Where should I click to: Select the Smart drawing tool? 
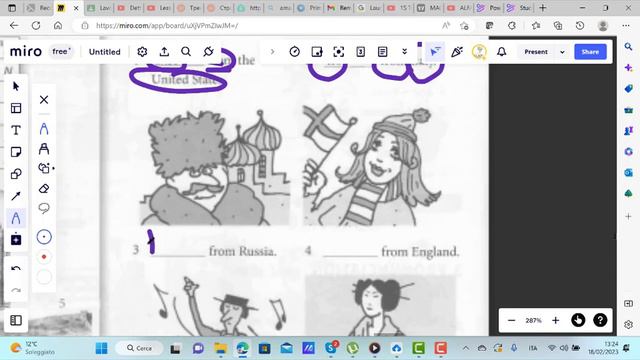click(x=45, y=168)
